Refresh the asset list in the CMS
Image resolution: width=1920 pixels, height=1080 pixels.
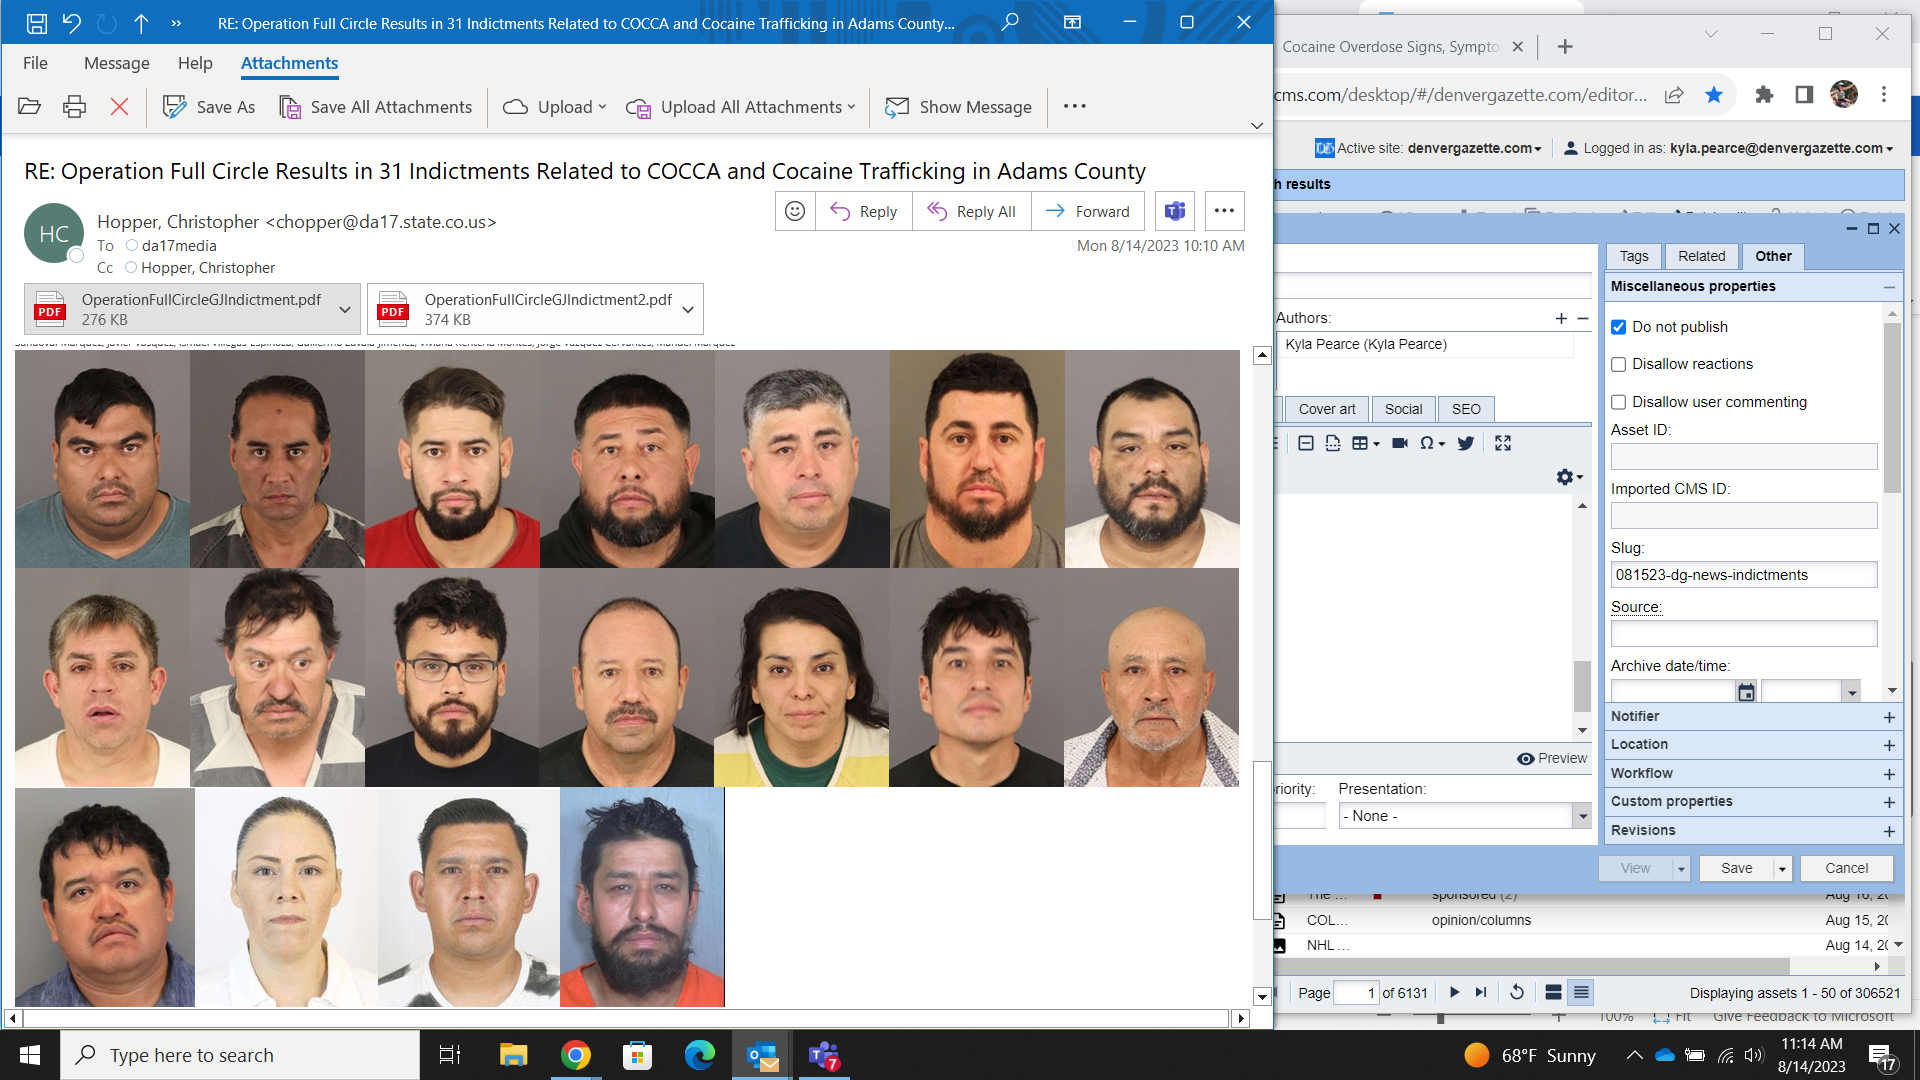click(1517, 992)
